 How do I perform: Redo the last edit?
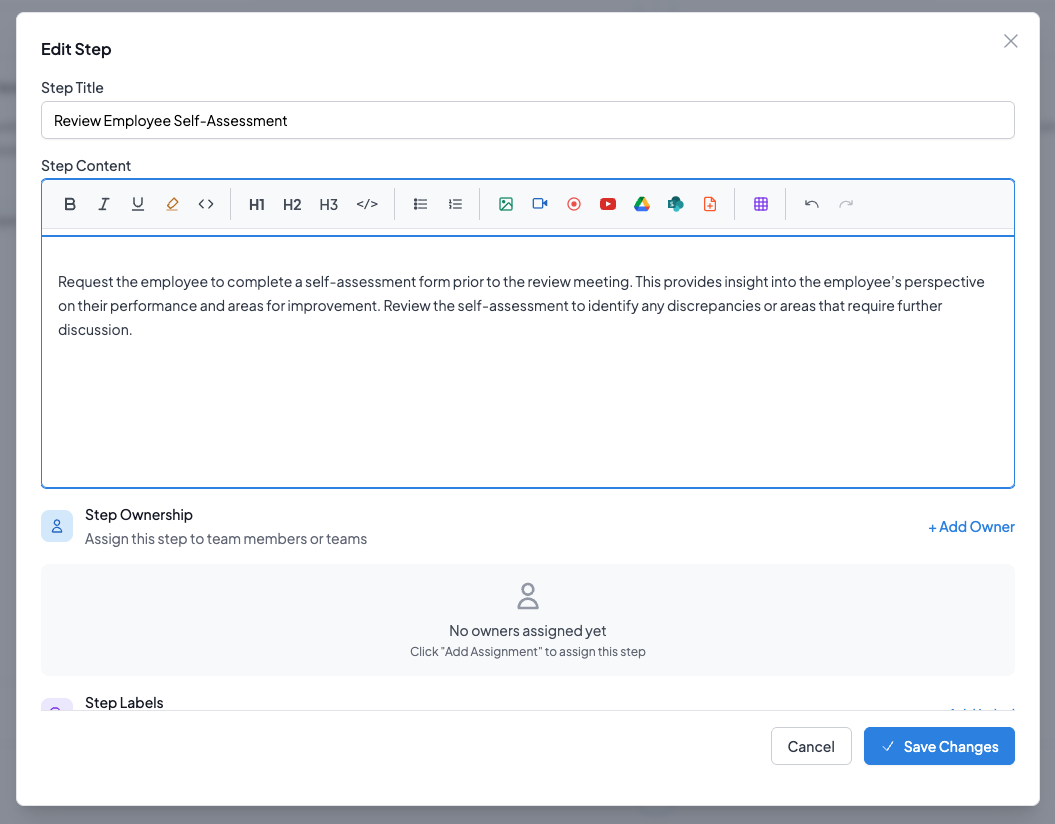(846, 204)
